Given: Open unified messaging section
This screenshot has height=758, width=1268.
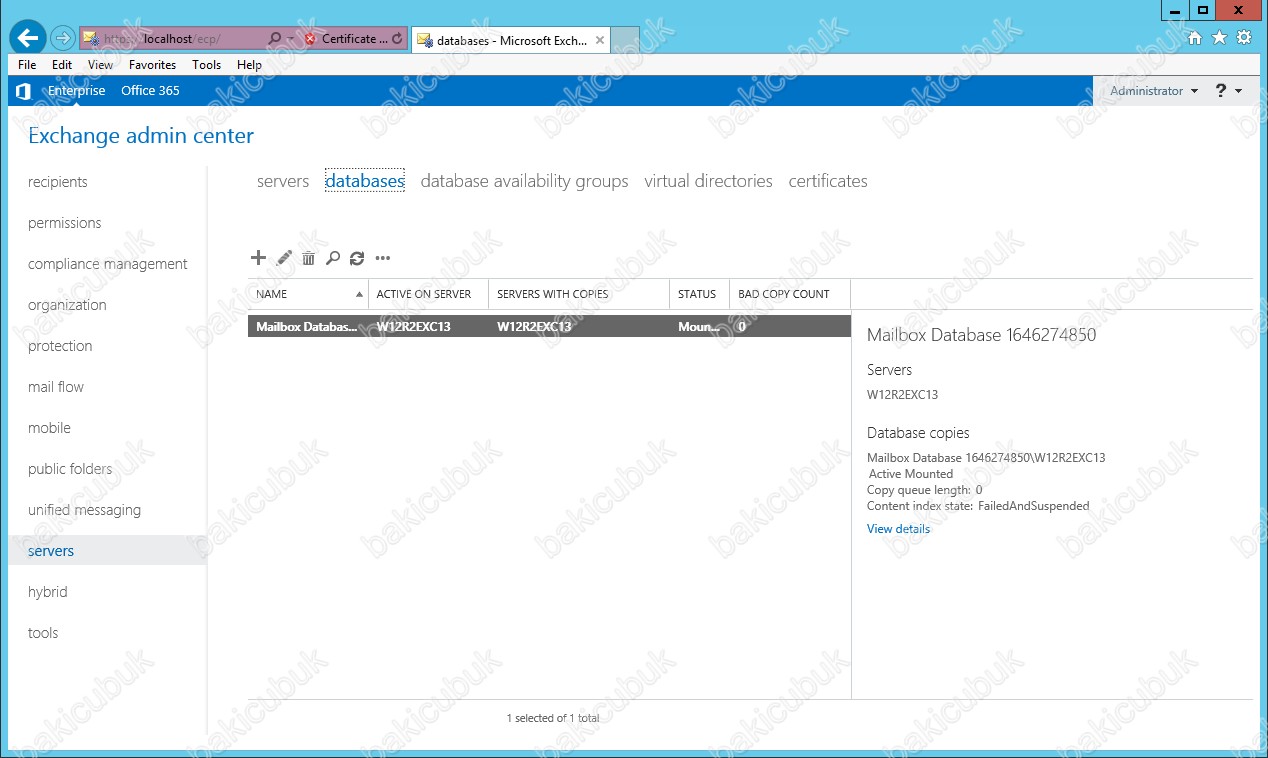Looking at the screenshot, I should (84, 510).
